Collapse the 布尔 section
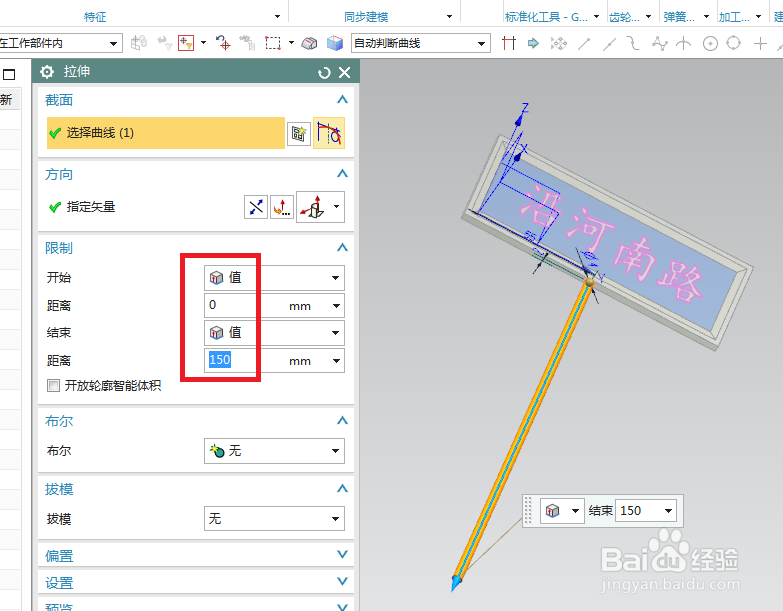This screenshot has width=783, height=611. tap(342, 421)
